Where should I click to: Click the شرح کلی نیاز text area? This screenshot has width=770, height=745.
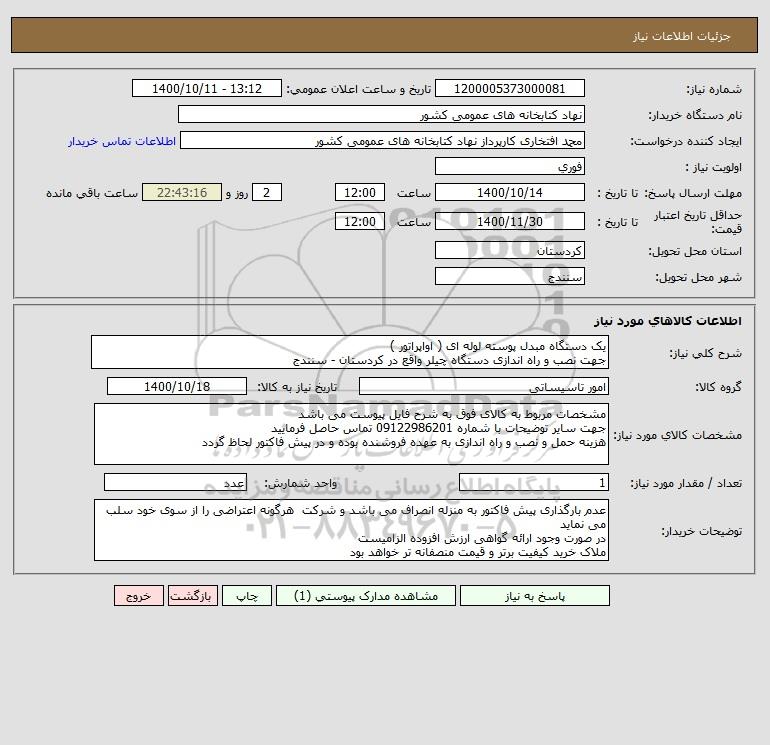pyautogui.click(x=350, y=353)
